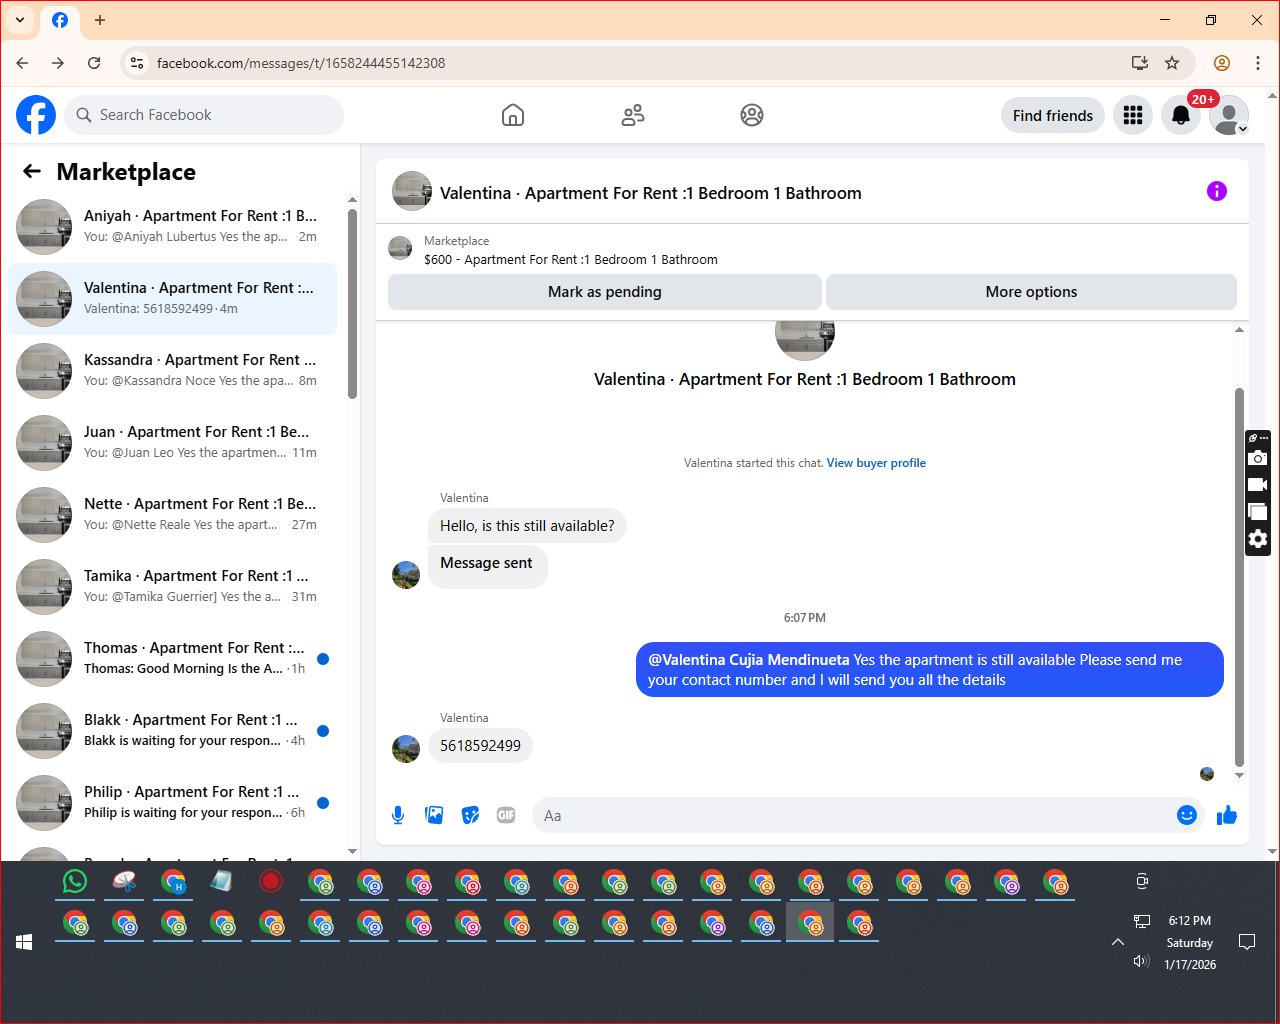Open Juan apartment conversation

[x=173, y=443]
